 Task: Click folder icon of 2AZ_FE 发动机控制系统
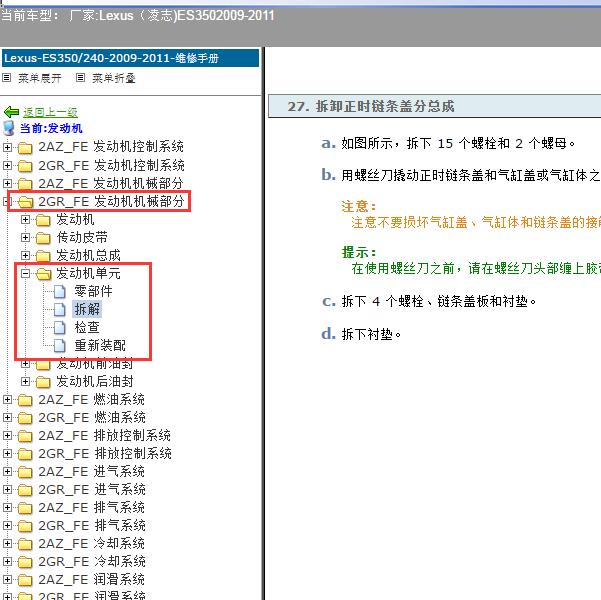coord(25,148)
